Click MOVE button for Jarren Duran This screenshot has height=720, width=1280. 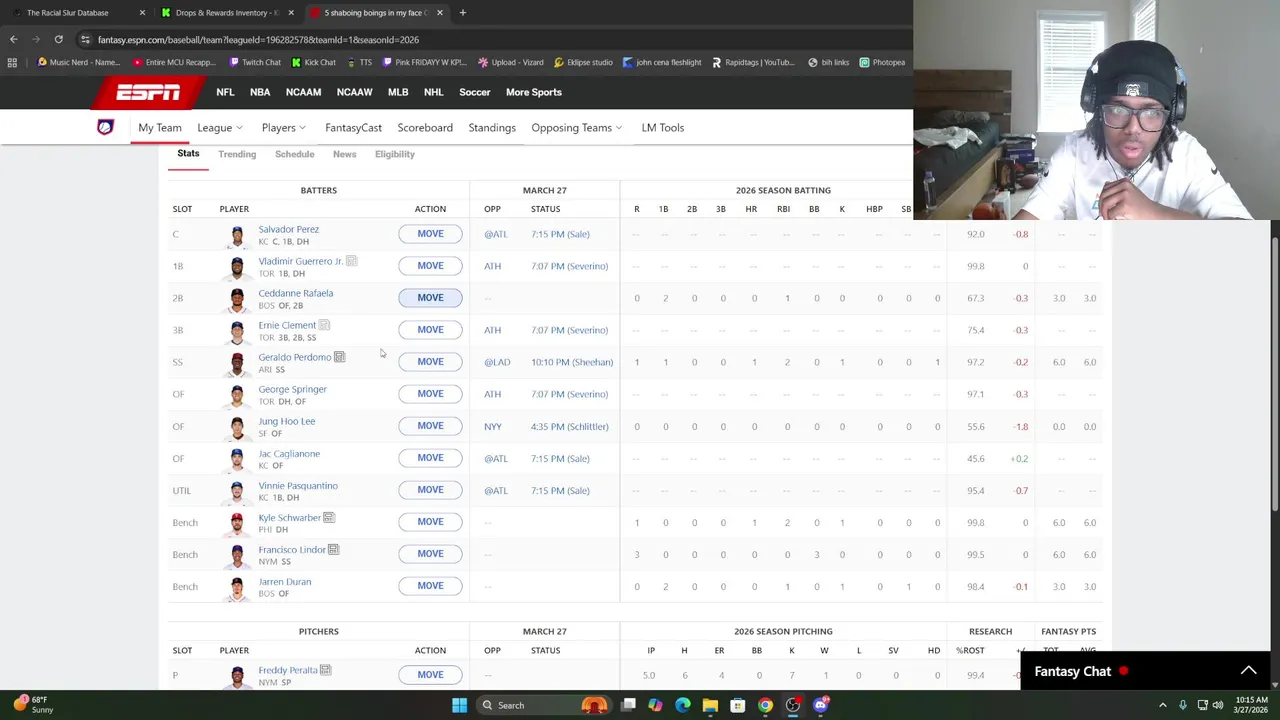coord(430,586)
